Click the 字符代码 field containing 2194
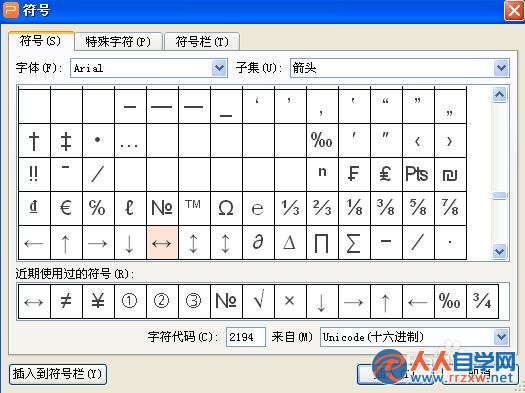The image size is (525, 393). click(x=246, y=337)
